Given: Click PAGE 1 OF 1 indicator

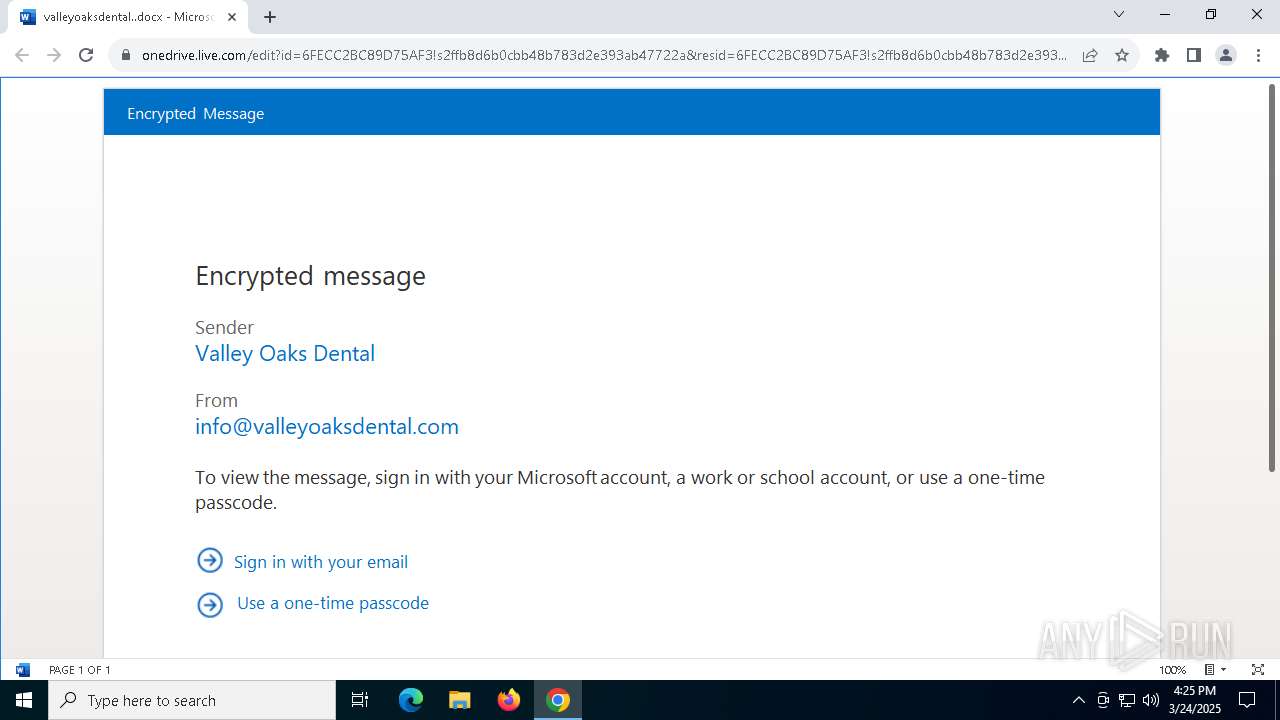Looking at the screenshot, I should pos(80,670).
